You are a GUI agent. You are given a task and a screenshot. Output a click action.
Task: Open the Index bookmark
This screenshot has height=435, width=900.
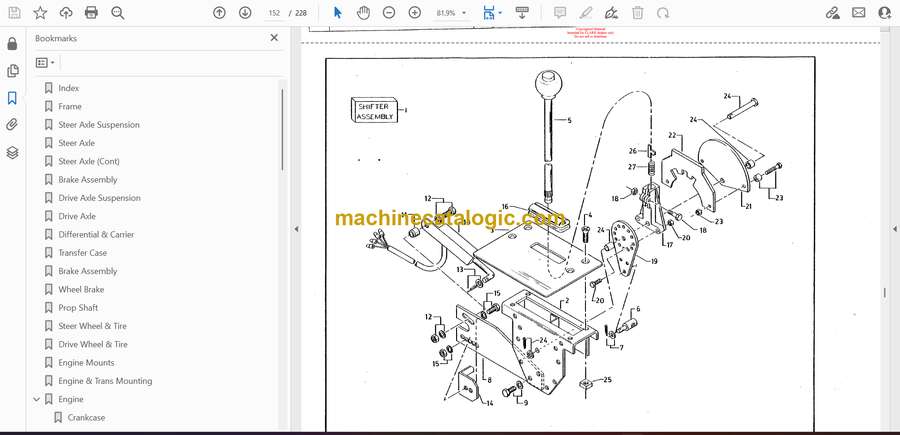click(x=68, y=88)
